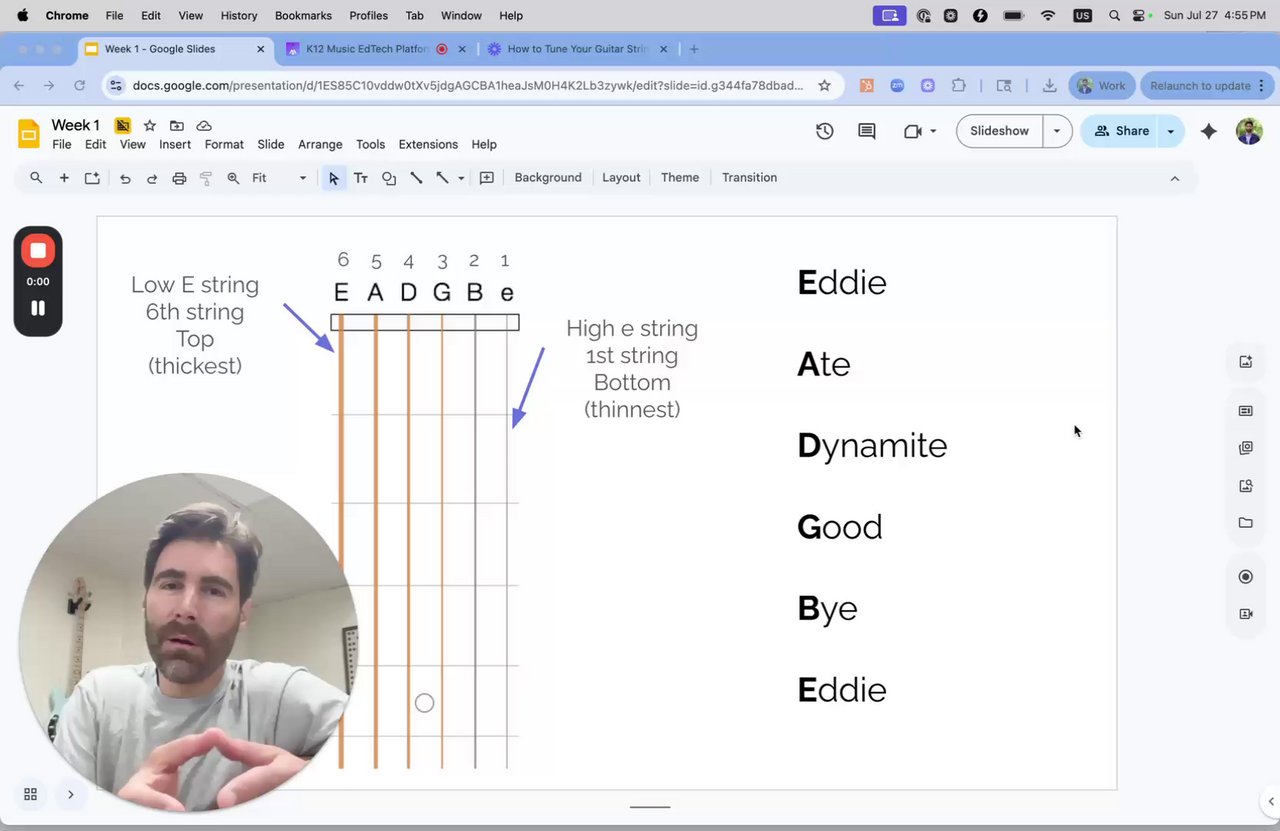Search the menus with magnifier icon
This screenshot has height=831, width=1280.
36,178
